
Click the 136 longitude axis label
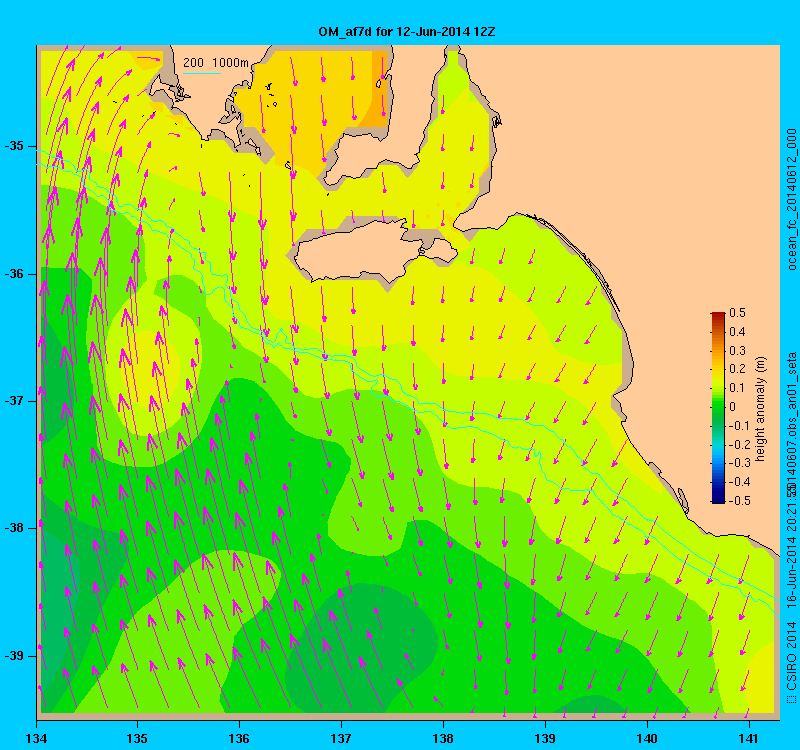(239, 738)
